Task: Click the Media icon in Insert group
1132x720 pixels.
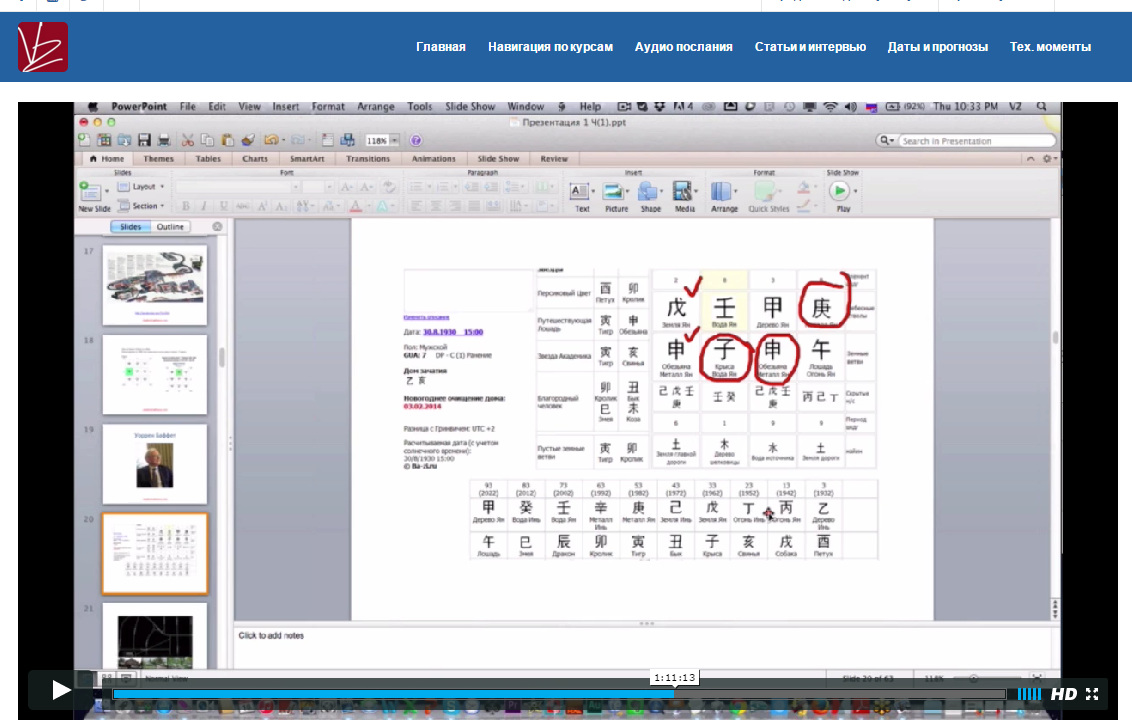Action: tap(684, 192)
